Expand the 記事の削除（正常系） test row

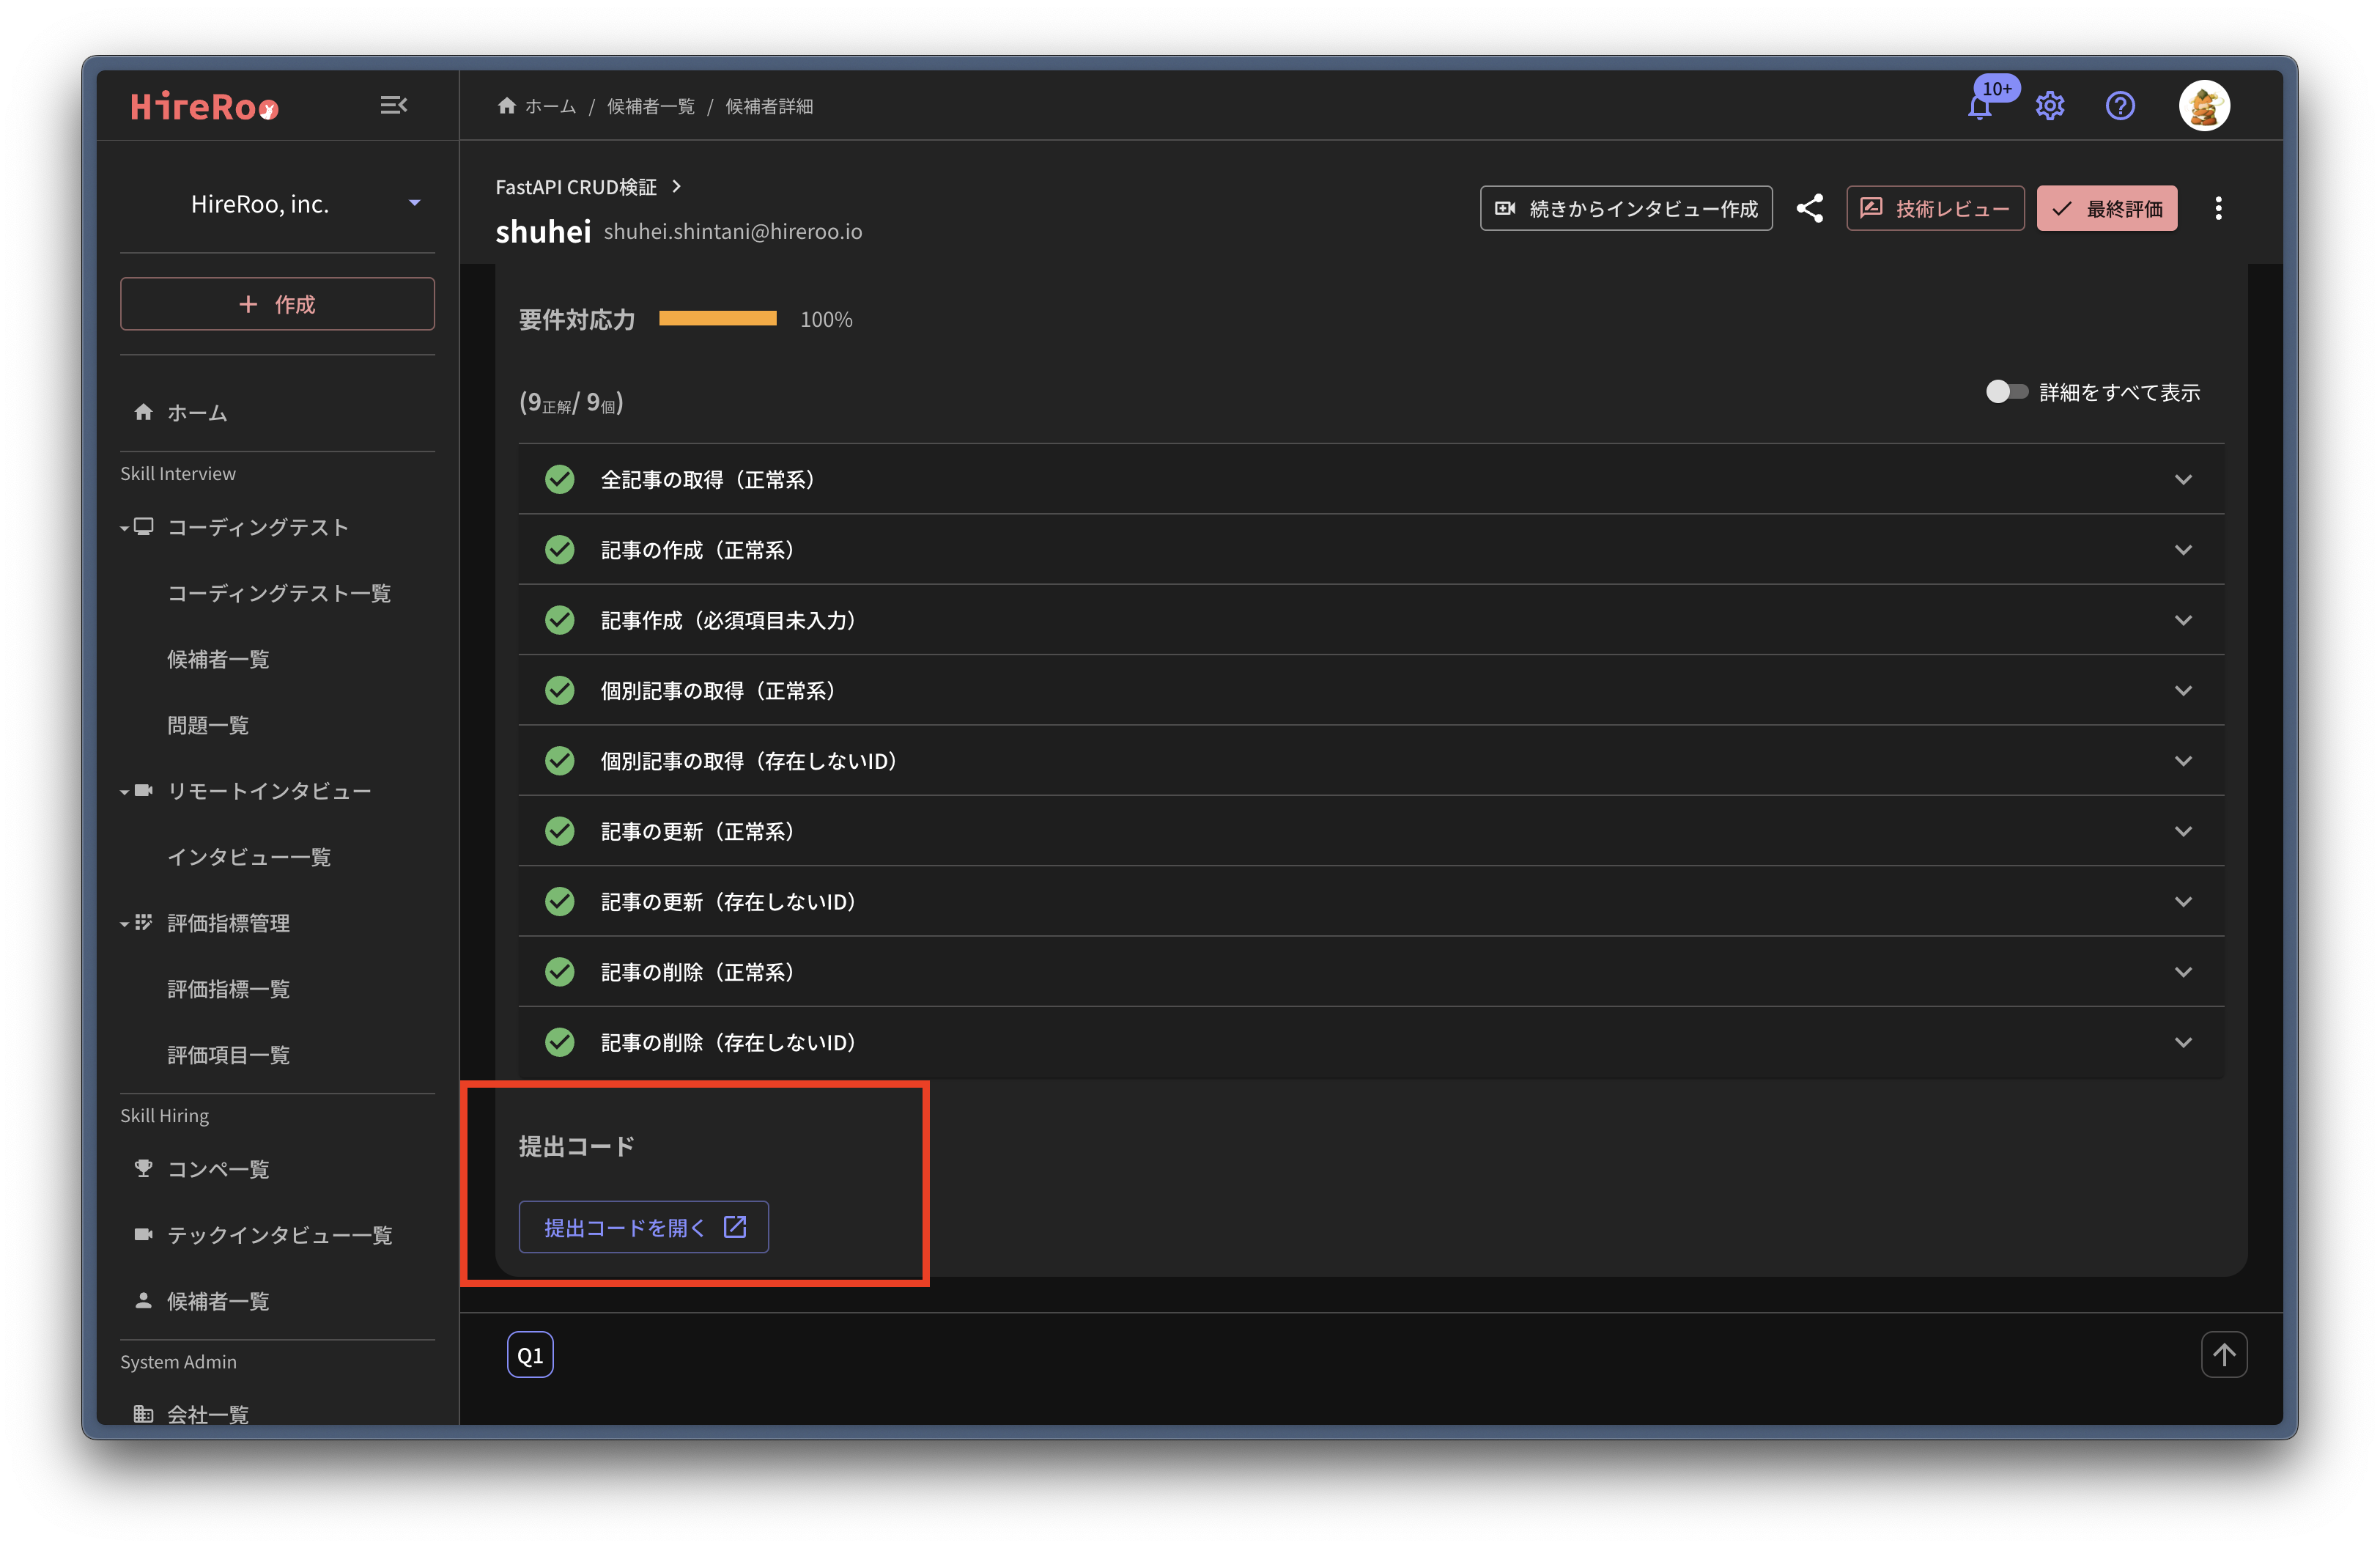click(1370, 972)
